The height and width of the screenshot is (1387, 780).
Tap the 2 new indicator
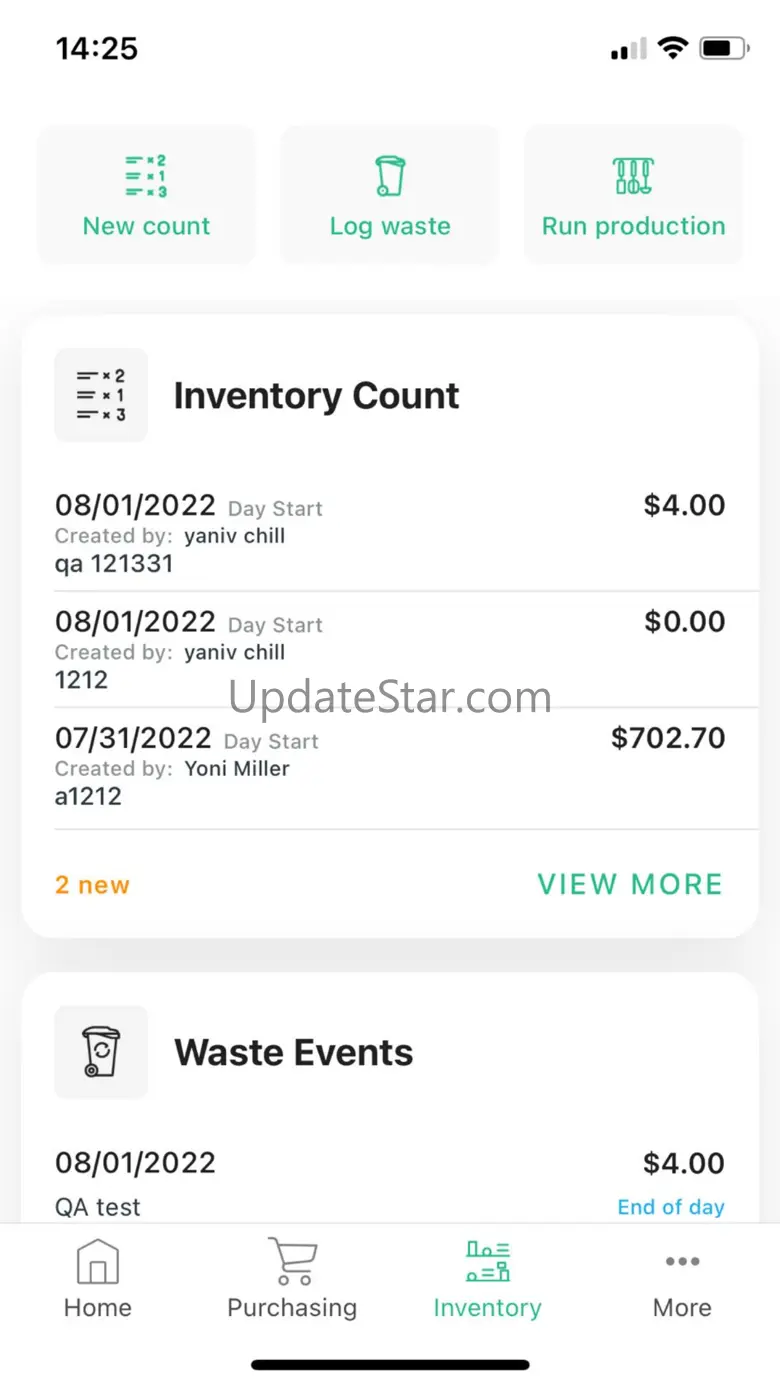[x=92, y=885]
